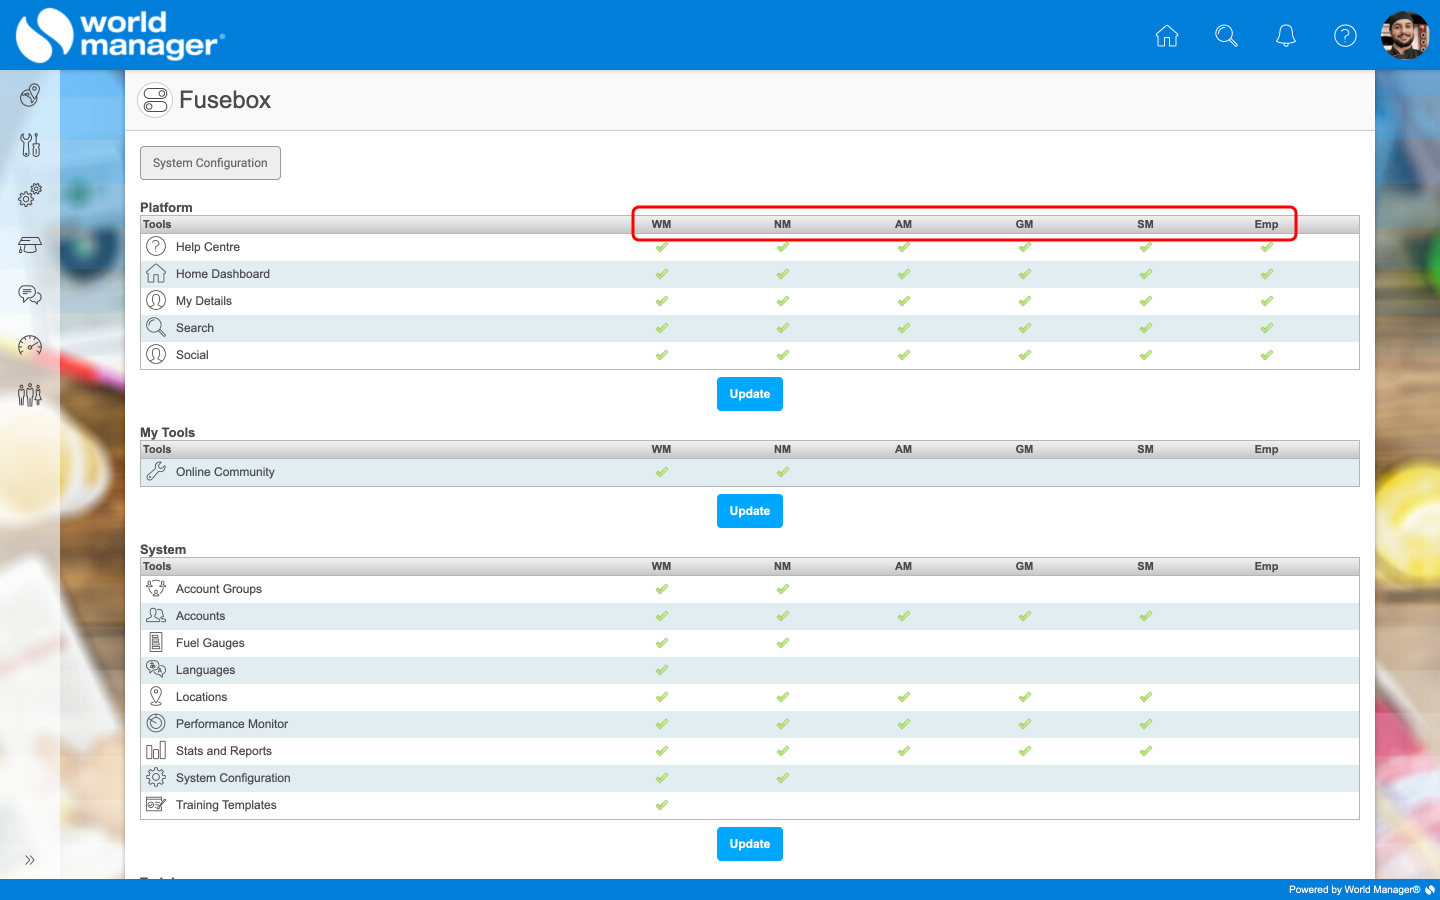Open notifications bell icon
Viewport: 1440px width, 900px height.
click(x=1286, y=36)
